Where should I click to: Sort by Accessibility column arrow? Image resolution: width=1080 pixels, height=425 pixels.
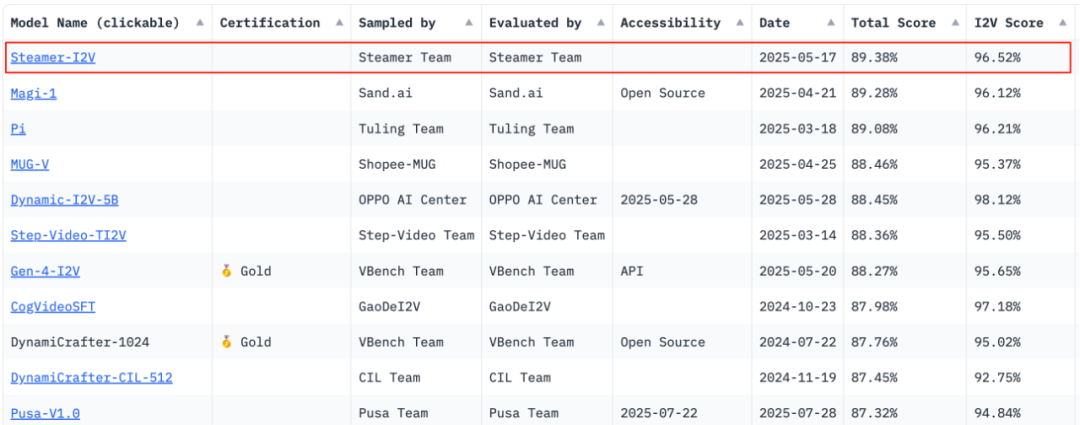(738, 22)
